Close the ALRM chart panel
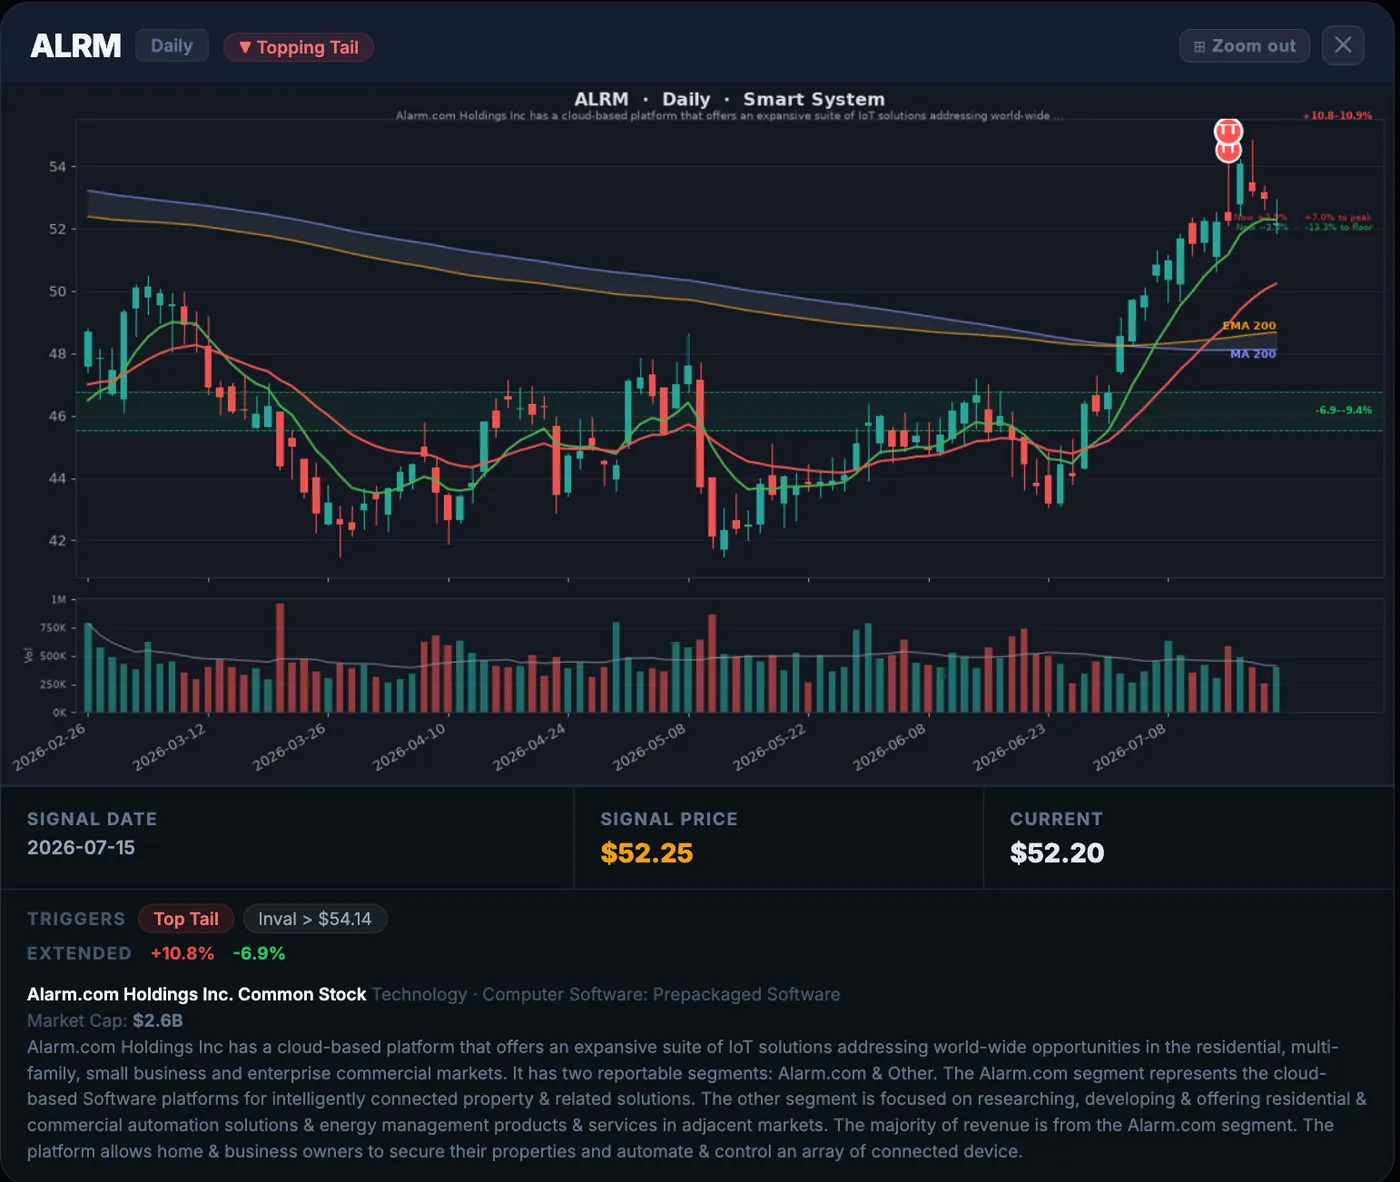This screenshot has height=1182, width=1400. click(x=1343, y=45)
